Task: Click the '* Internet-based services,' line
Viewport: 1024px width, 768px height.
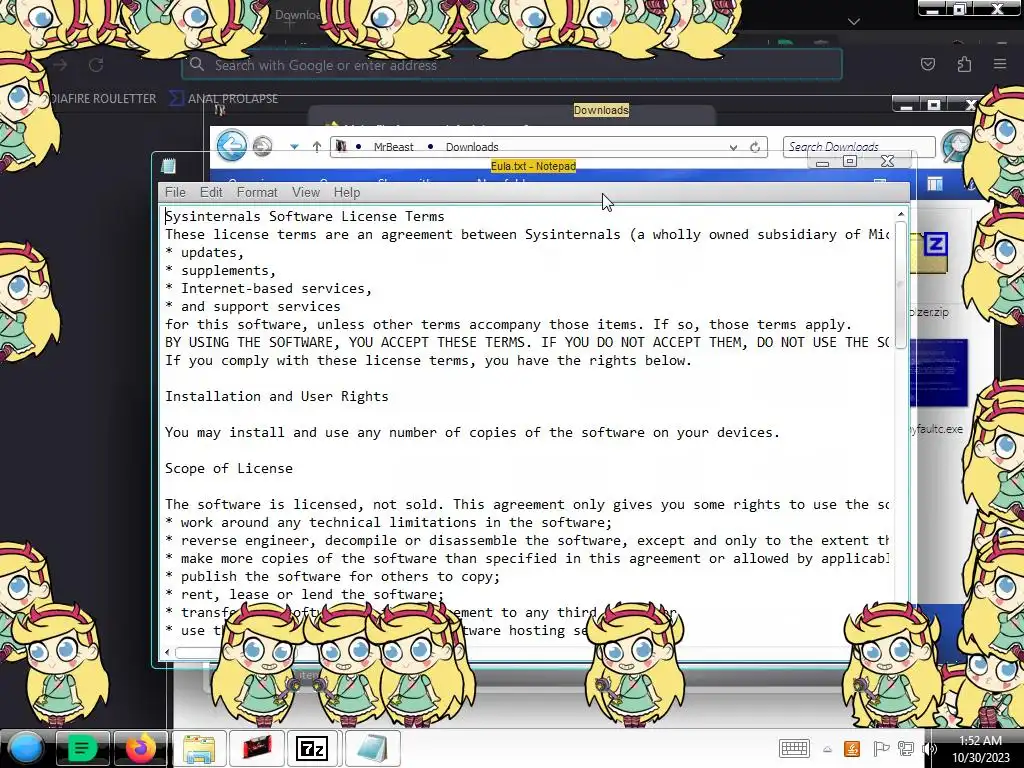Action: [268, 288]
